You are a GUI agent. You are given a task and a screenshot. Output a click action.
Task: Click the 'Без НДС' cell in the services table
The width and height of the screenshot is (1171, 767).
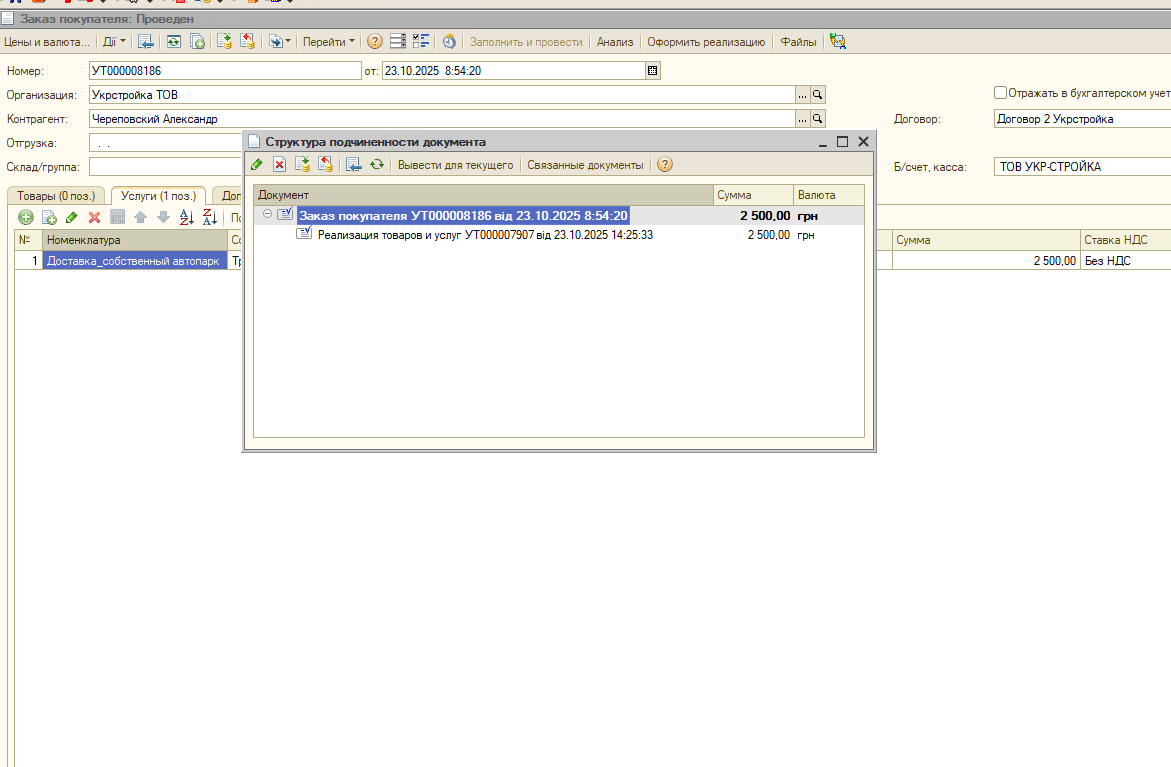[x=1125, y=261]
